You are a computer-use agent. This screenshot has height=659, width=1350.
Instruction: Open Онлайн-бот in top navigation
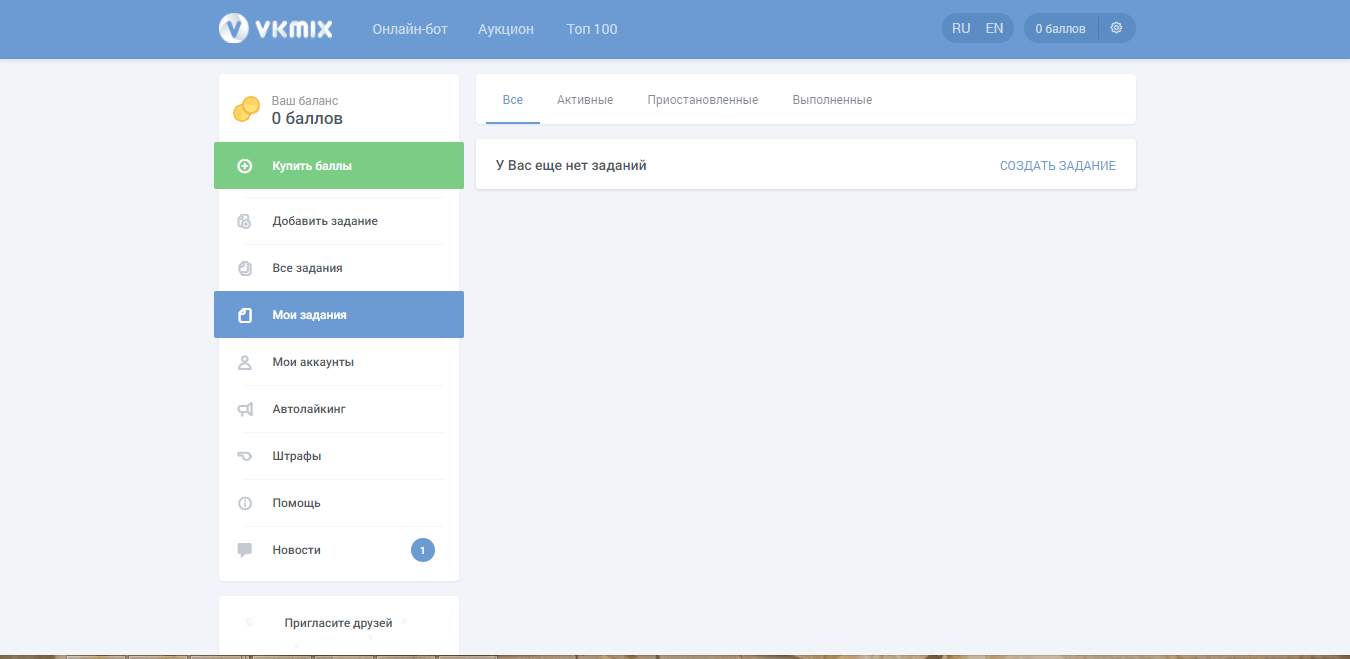pyautogui.click(x=410, y=29)
